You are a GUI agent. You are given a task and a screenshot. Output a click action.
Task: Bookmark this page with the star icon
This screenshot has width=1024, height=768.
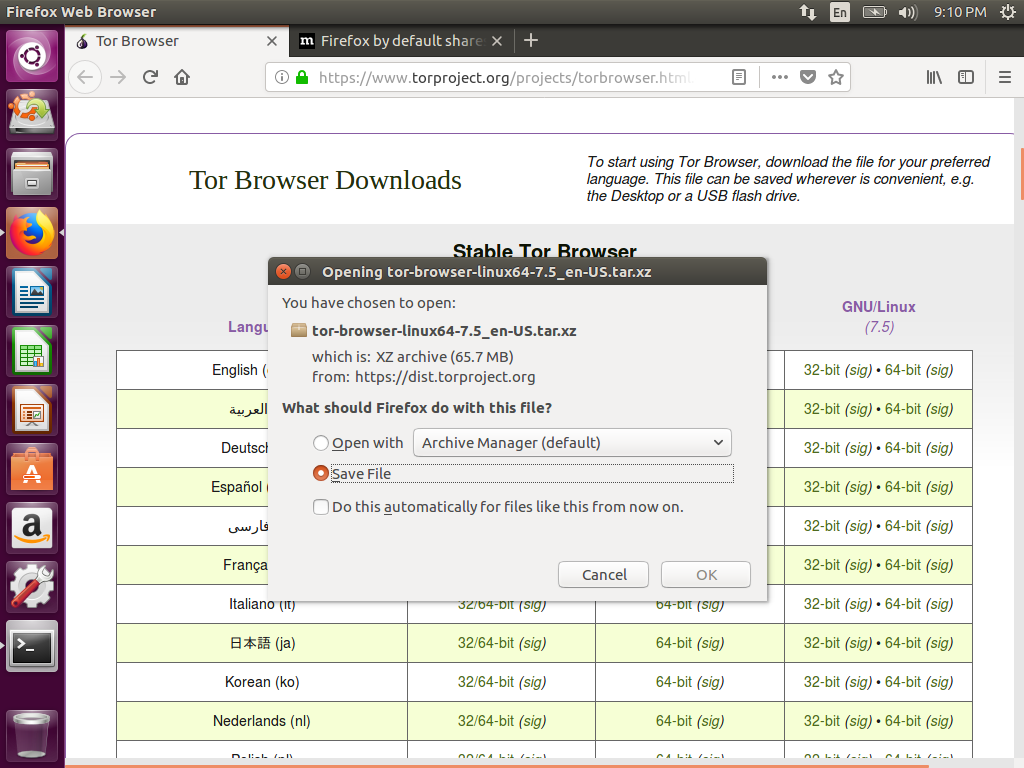point(837,77)
